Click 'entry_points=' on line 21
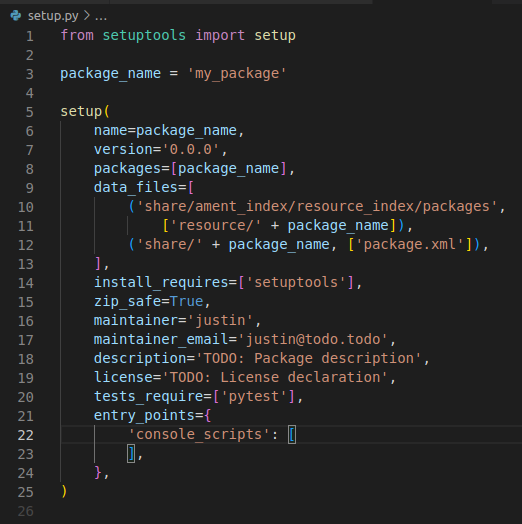This screenshot has width=522, height=524. (x=149, y=416)
